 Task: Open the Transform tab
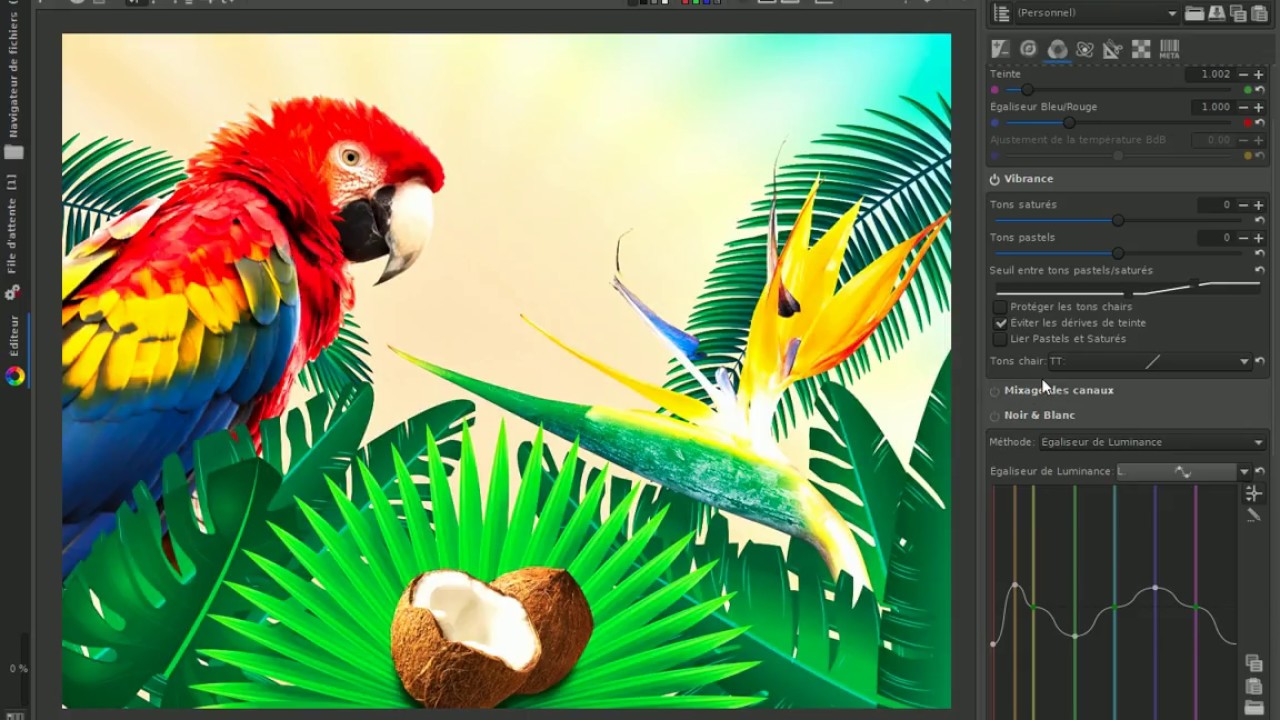[1113, 49]
